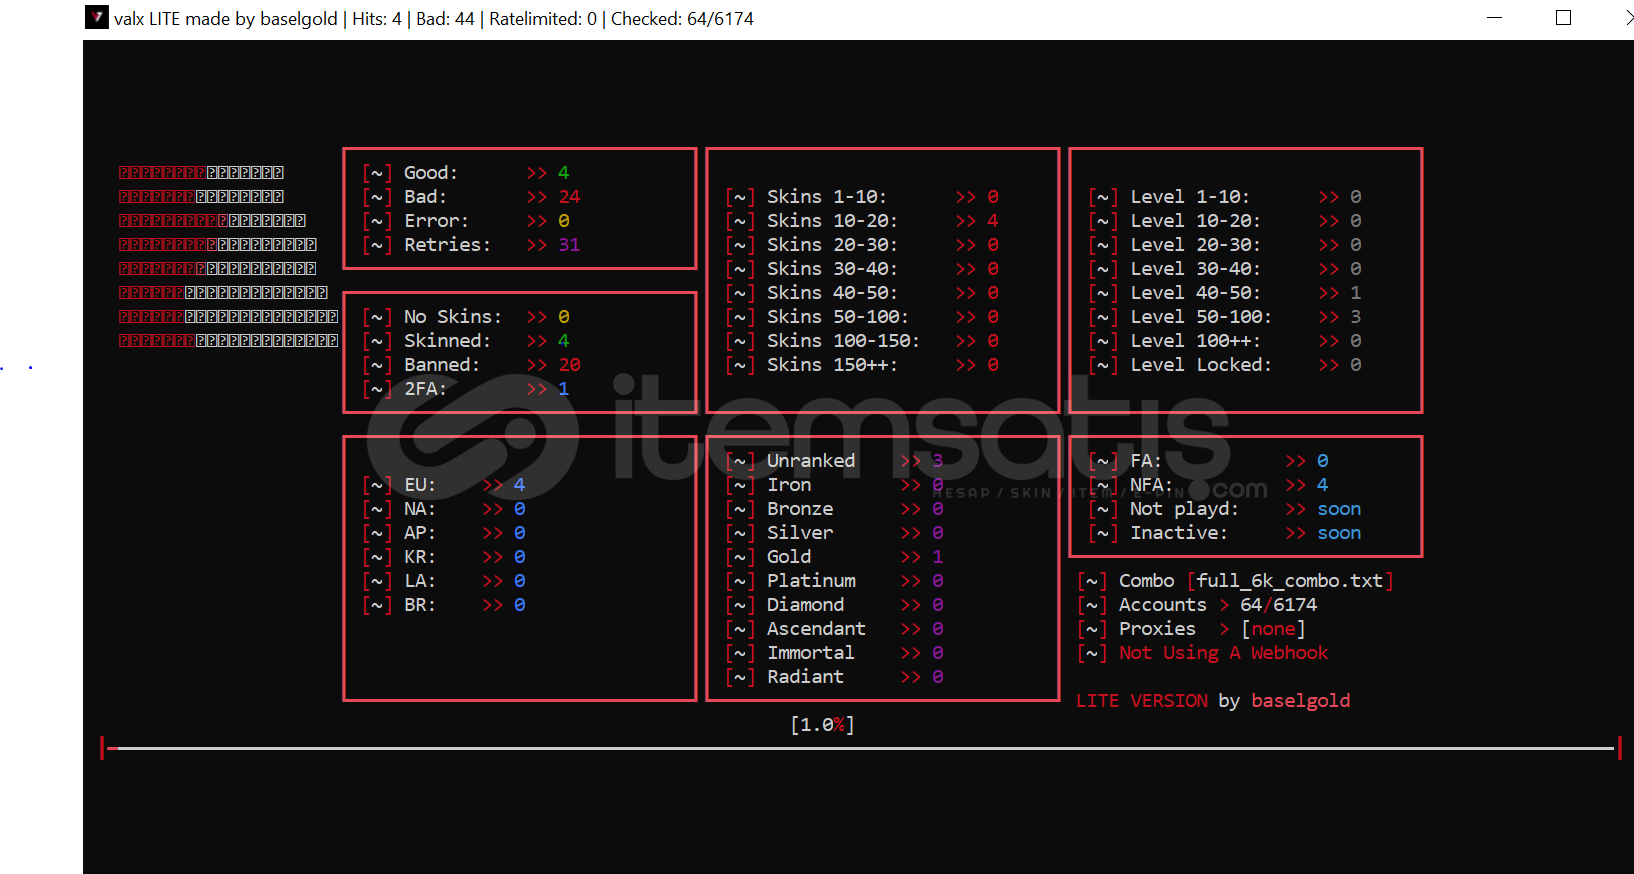Viewport: 1634px width, 874px height.
Task: Select the 'Immortal' rank label
Action: pos(811,653)
